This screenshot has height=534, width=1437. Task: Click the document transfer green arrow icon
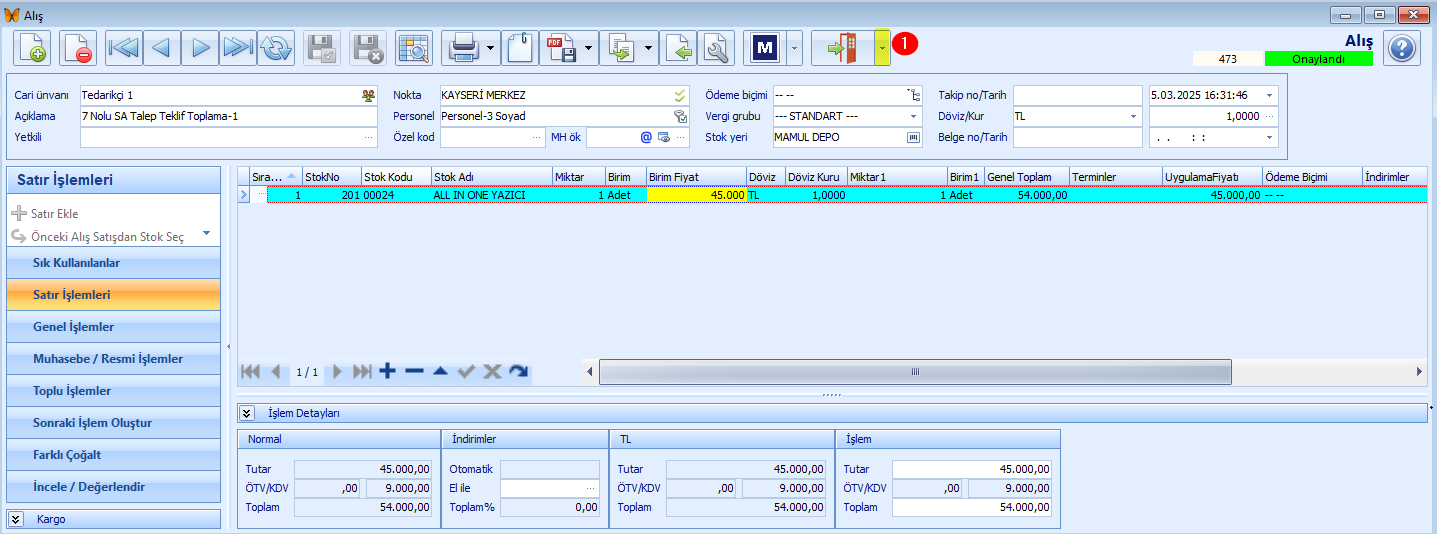tap(621, 48)
